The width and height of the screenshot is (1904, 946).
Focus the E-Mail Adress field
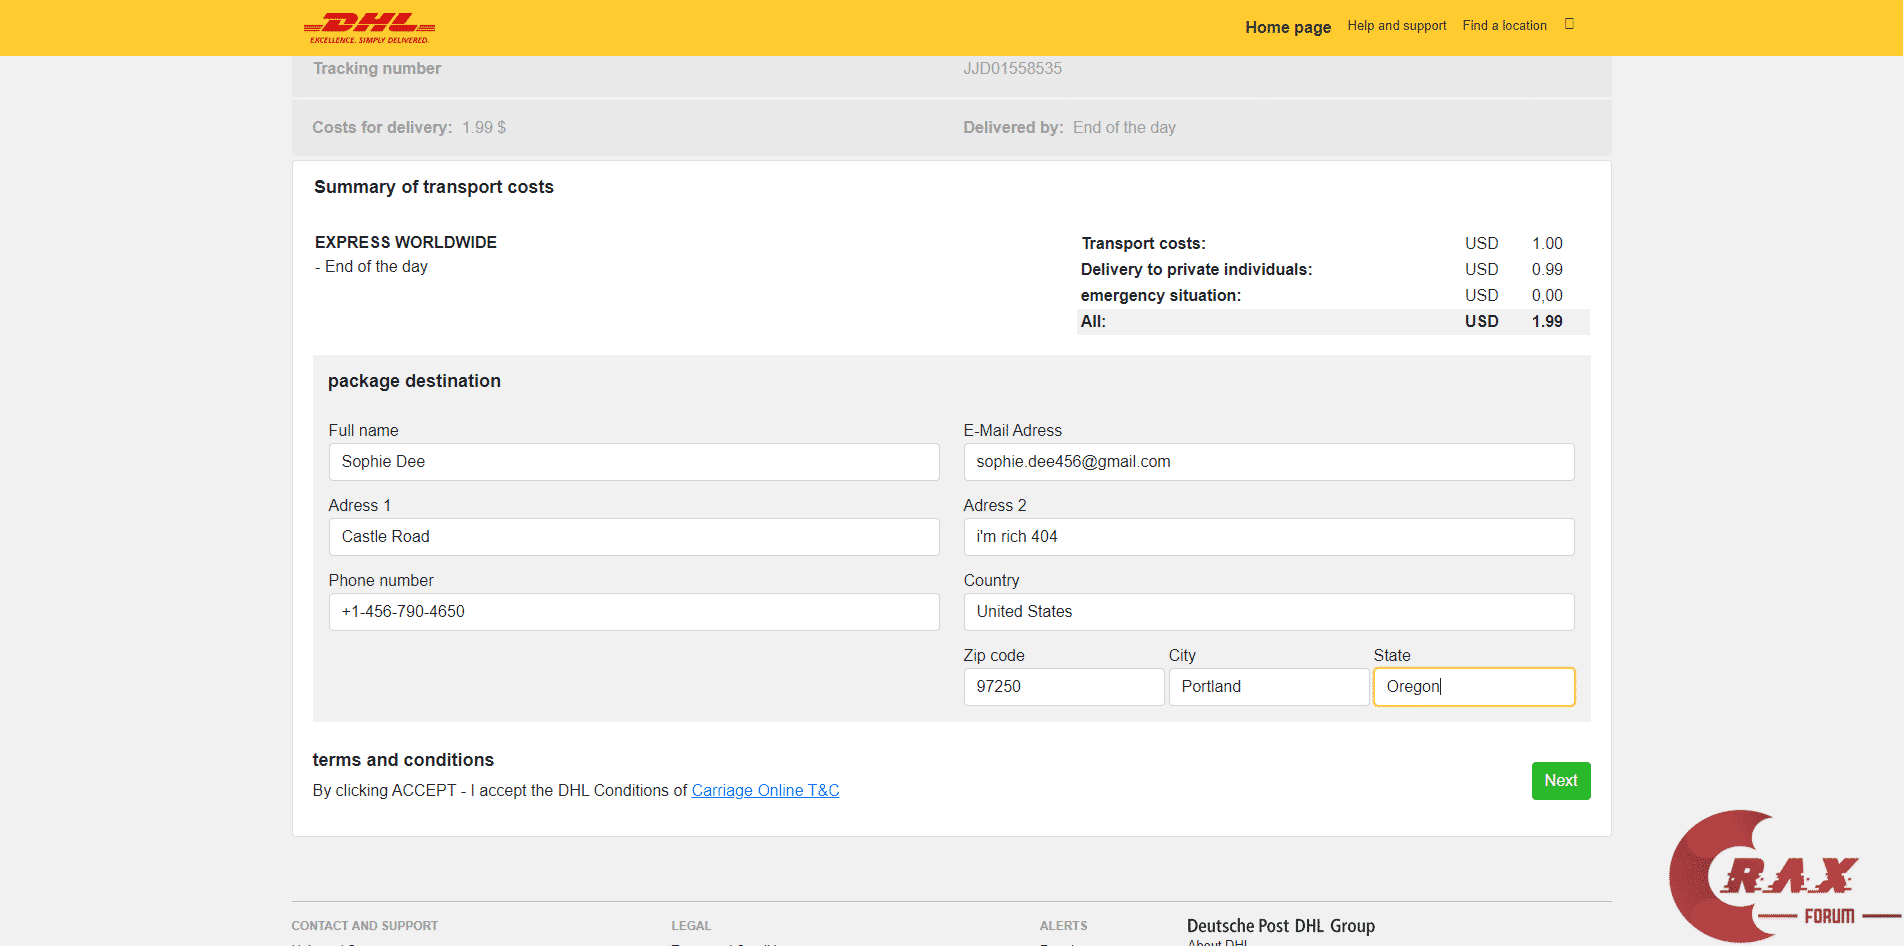pyautogui.click(x=1268, y=462)
